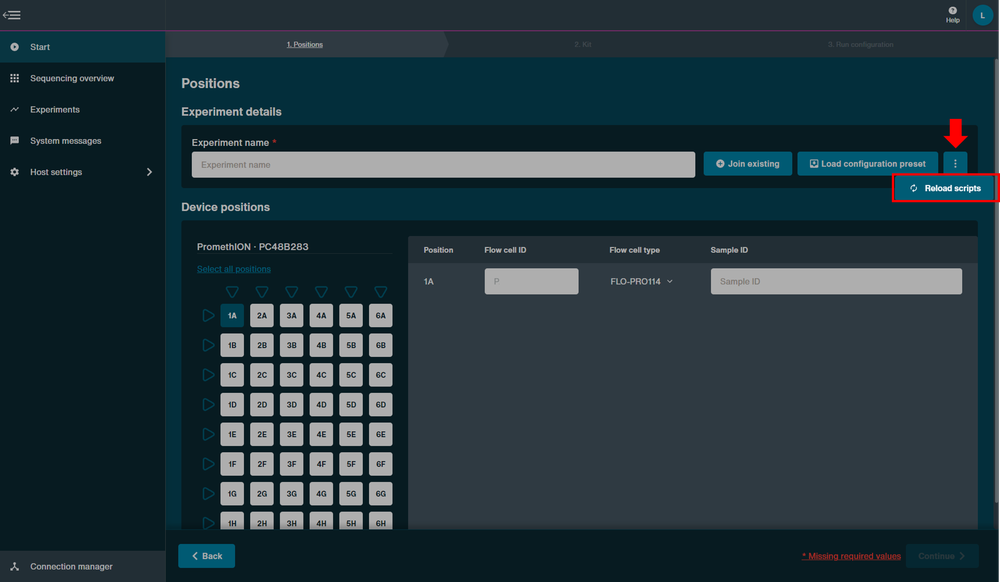The width and height of the screenshot is (1000, 582).
Task: Select row G with its triangle arrow
Action: click(208, 493)
